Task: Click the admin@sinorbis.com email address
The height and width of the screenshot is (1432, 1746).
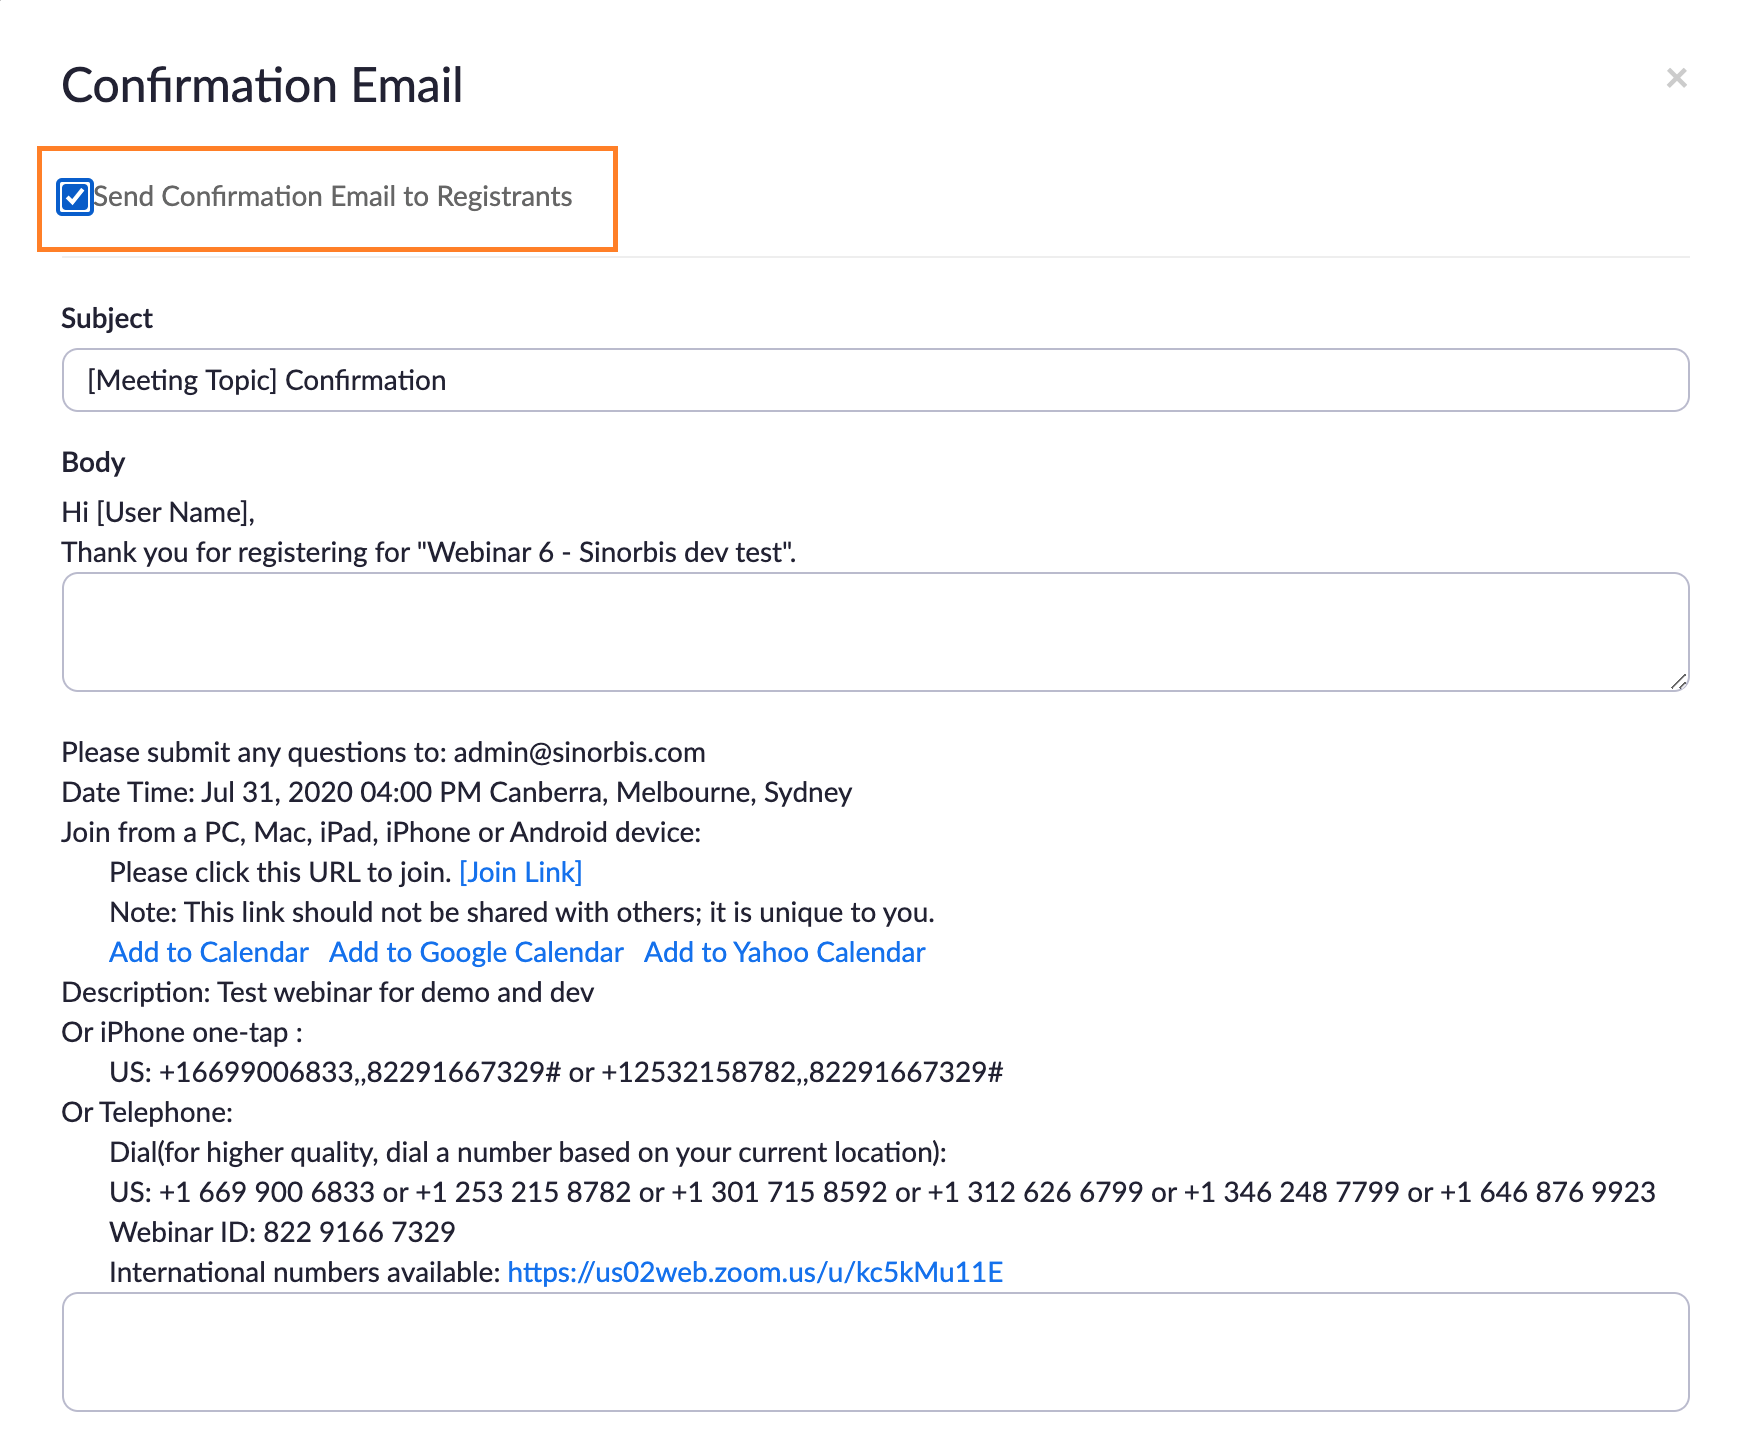Action: [578, 751]
